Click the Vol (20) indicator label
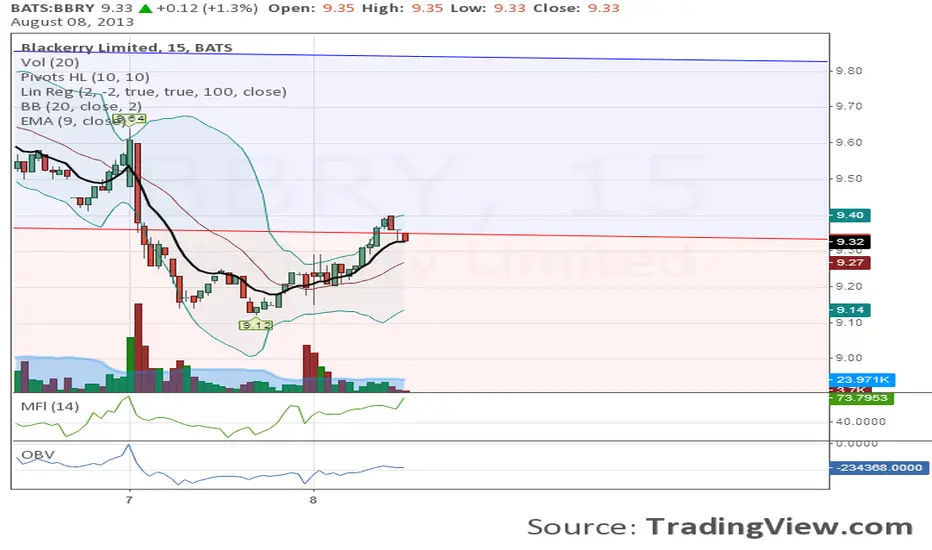Image resolution: width=932 pixels, height=550 pixels. pos(50,62)
